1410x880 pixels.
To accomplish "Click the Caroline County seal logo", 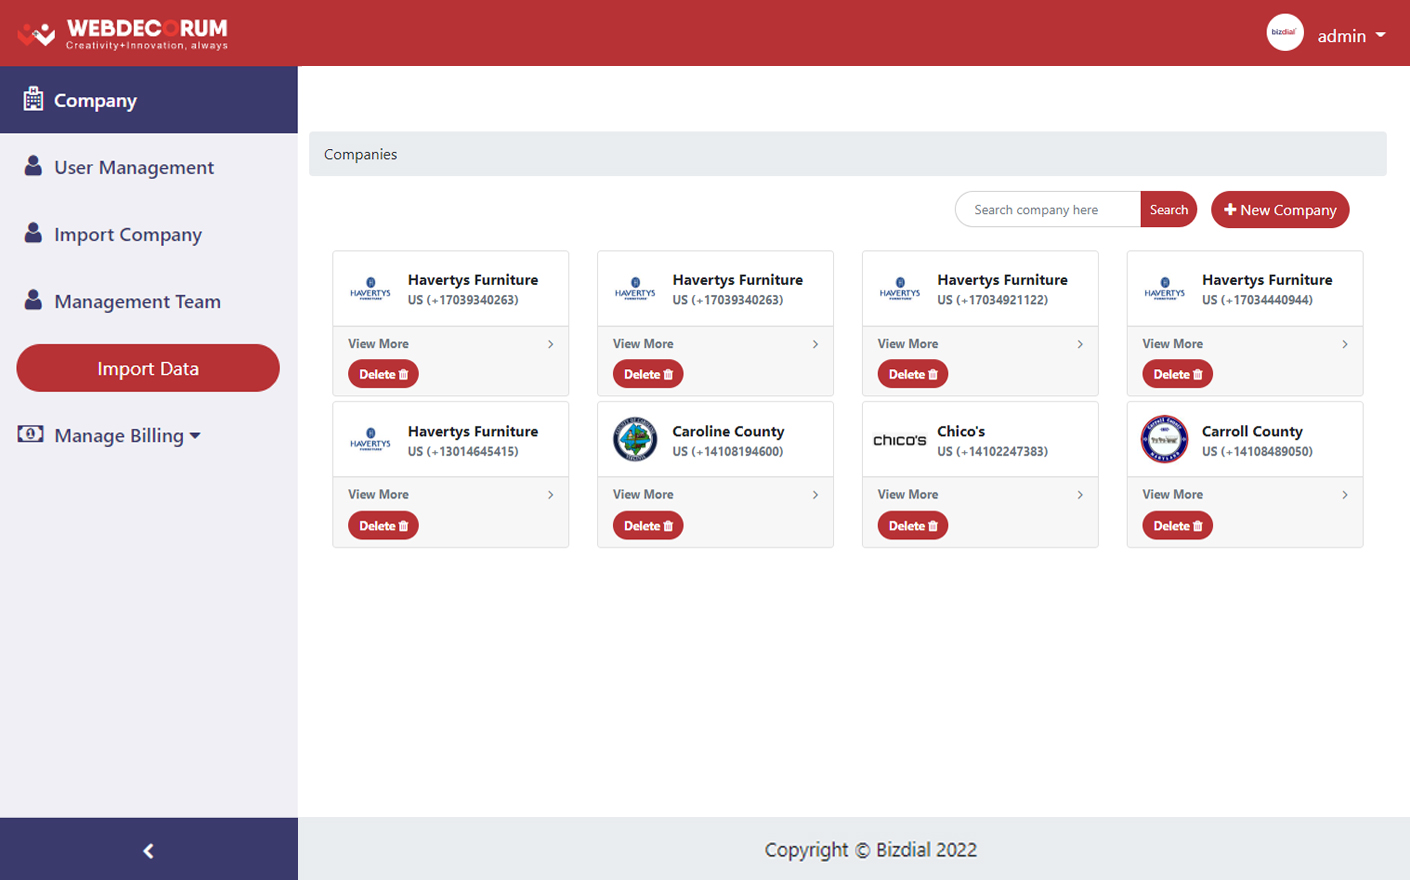I will click(635, 439).
